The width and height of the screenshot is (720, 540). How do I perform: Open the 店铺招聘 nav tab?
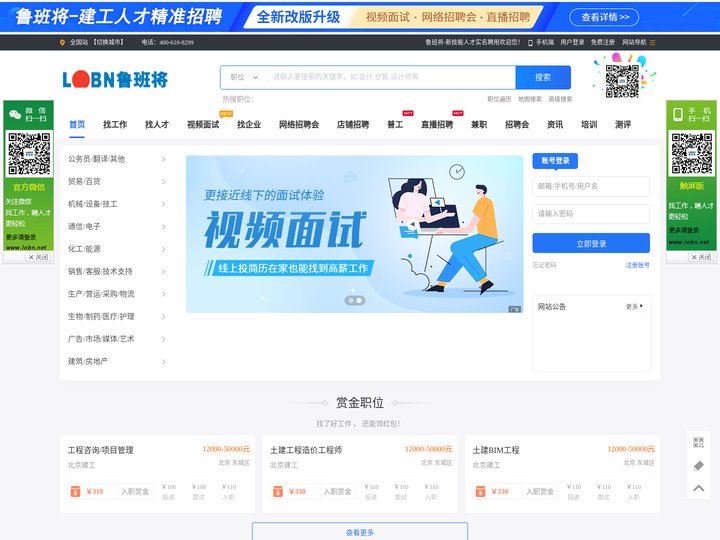pyautogui.click(x=353, y=124)
